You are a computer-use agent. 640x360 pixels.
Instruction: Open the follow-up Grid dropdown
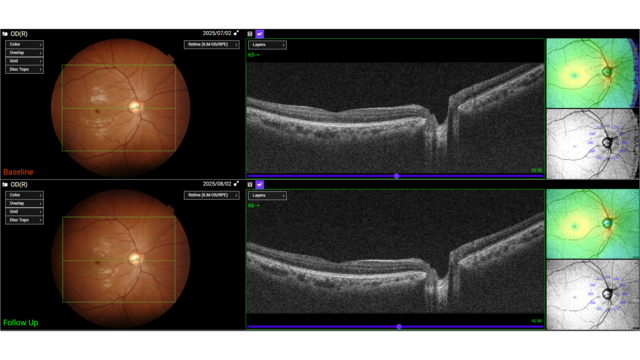(24, 211)
